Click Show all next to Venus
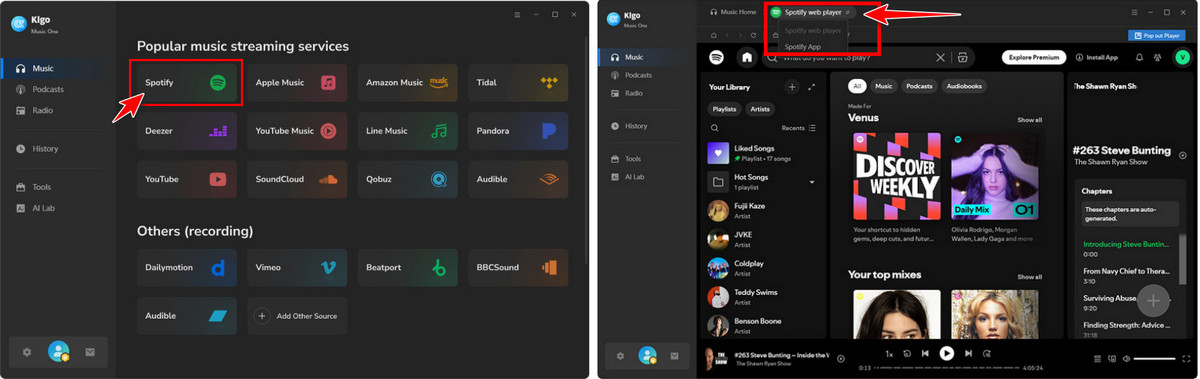The width and height of the screenshot is (1200, 379). point(1030,120)
